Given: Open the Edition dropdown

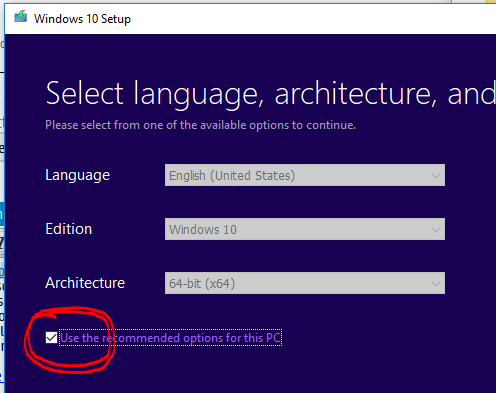Looking at the screenshot, I should click(305, 229).
